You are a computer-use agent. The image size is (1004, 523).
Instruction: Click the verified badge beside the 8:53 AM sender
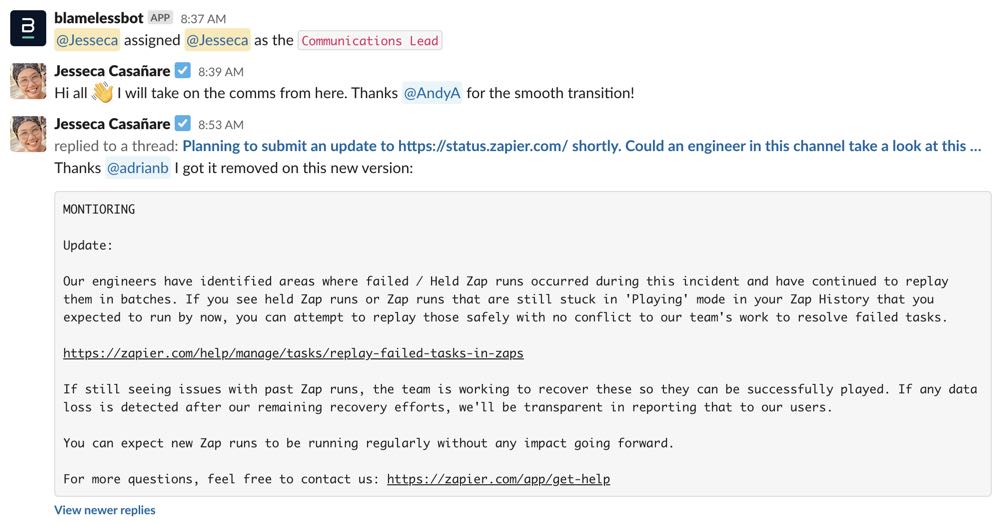point(183,124)
